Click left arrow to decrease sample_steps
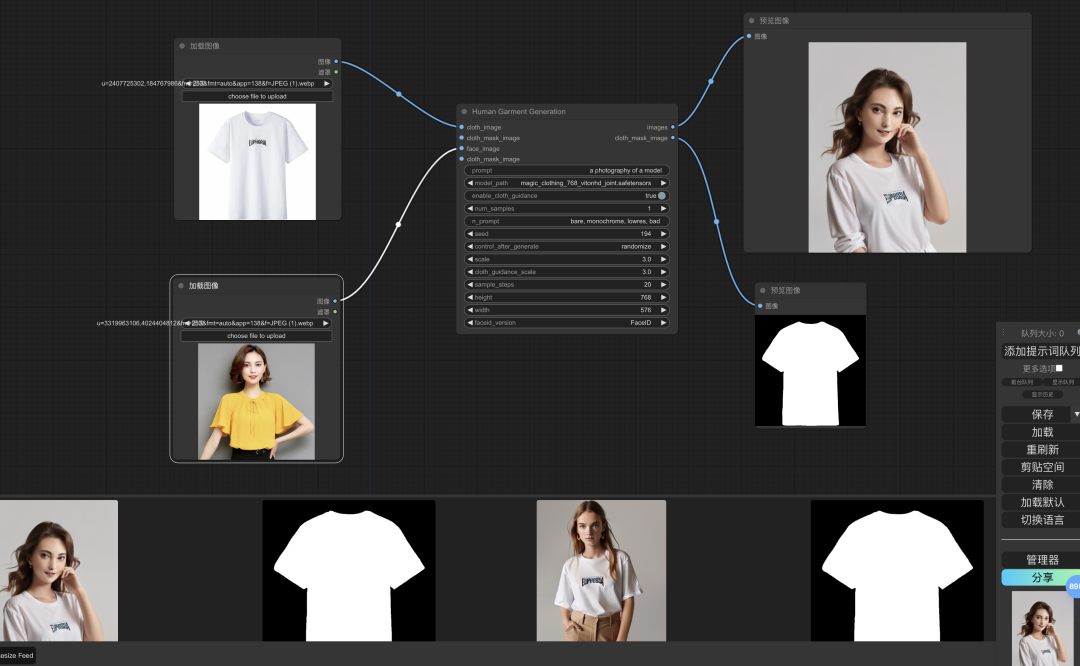 (471, 285)
